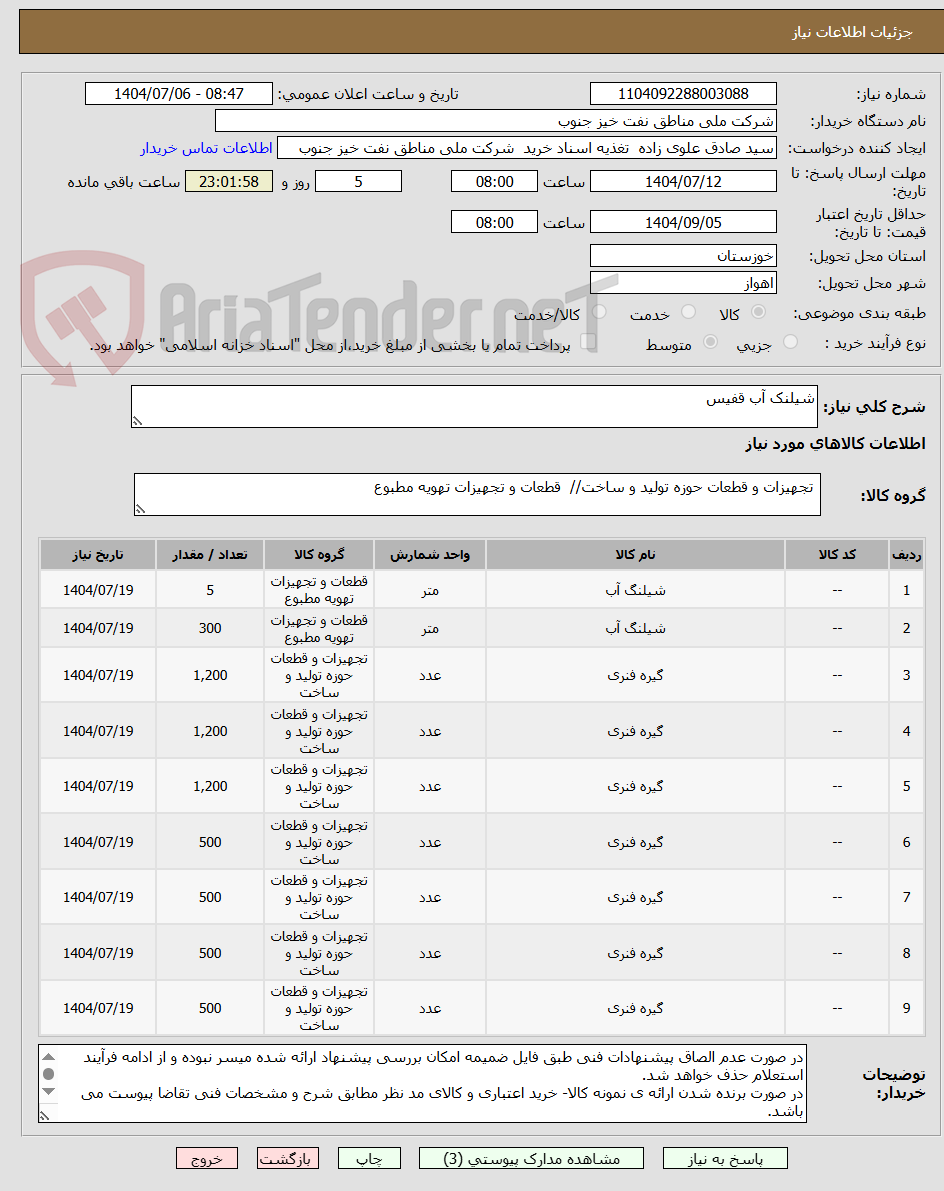Select the کالا/خدمت radio button
The width and height of the screenshot is (944, 1191).
click(x=600, y=312)
